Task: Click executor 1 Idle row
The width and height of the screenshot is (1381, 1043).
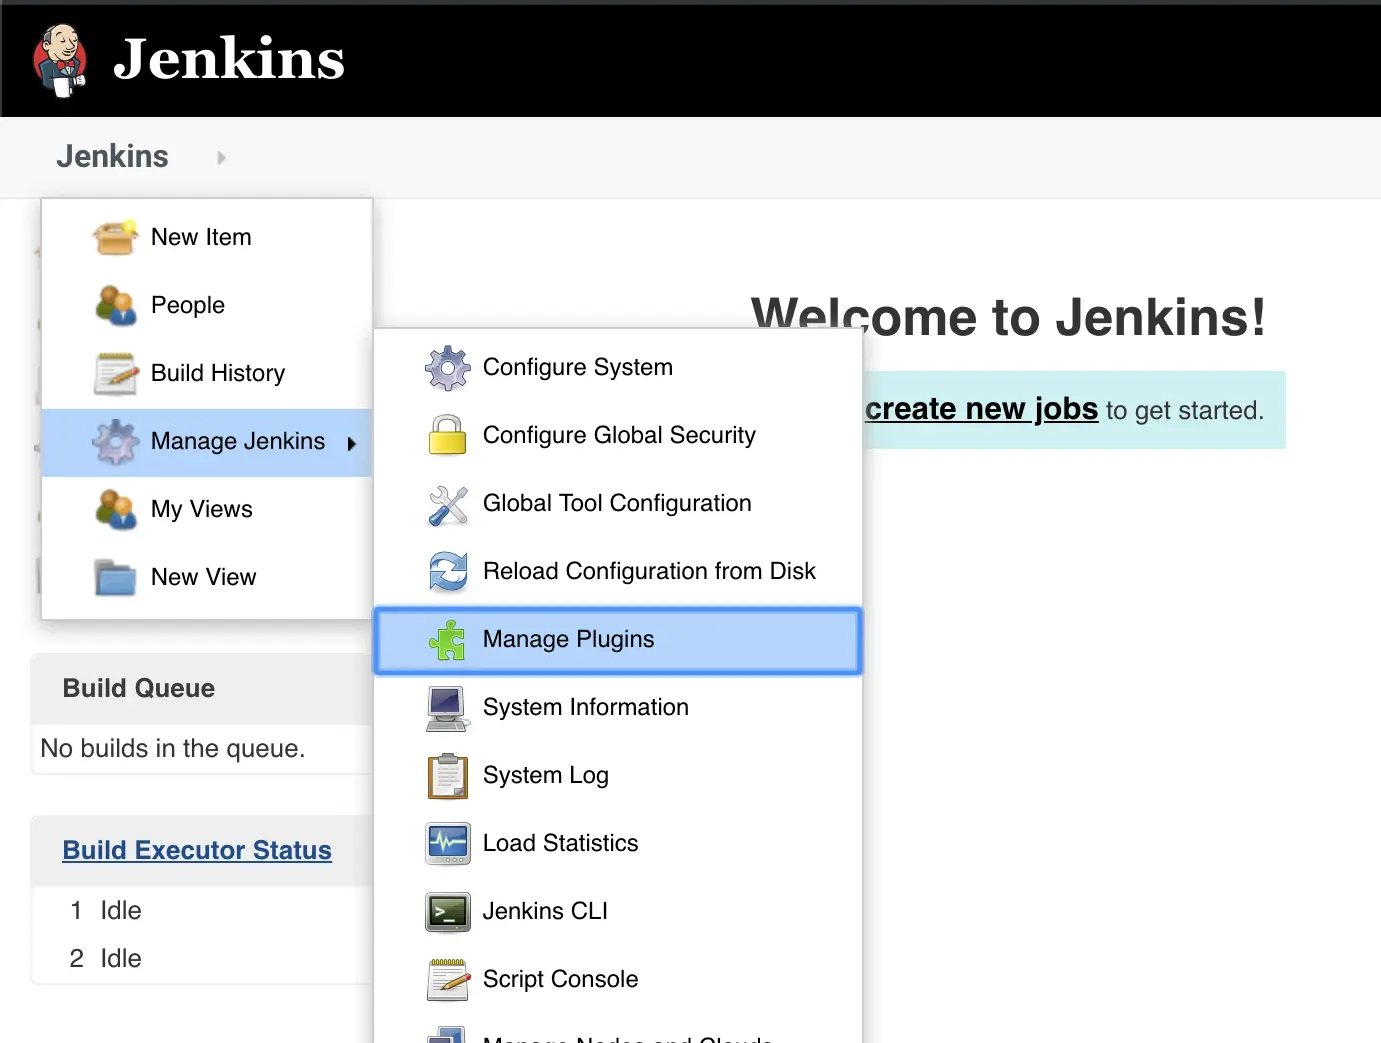Action: (x=201, y=910)
